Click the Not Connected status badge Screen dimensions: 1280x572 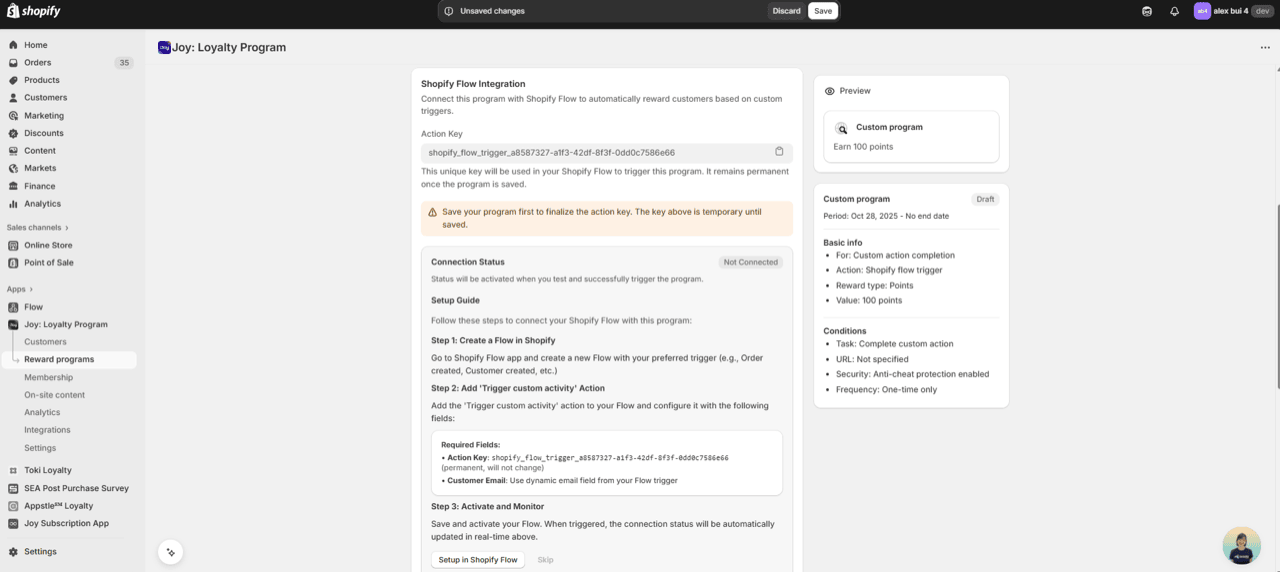[751, 262]
